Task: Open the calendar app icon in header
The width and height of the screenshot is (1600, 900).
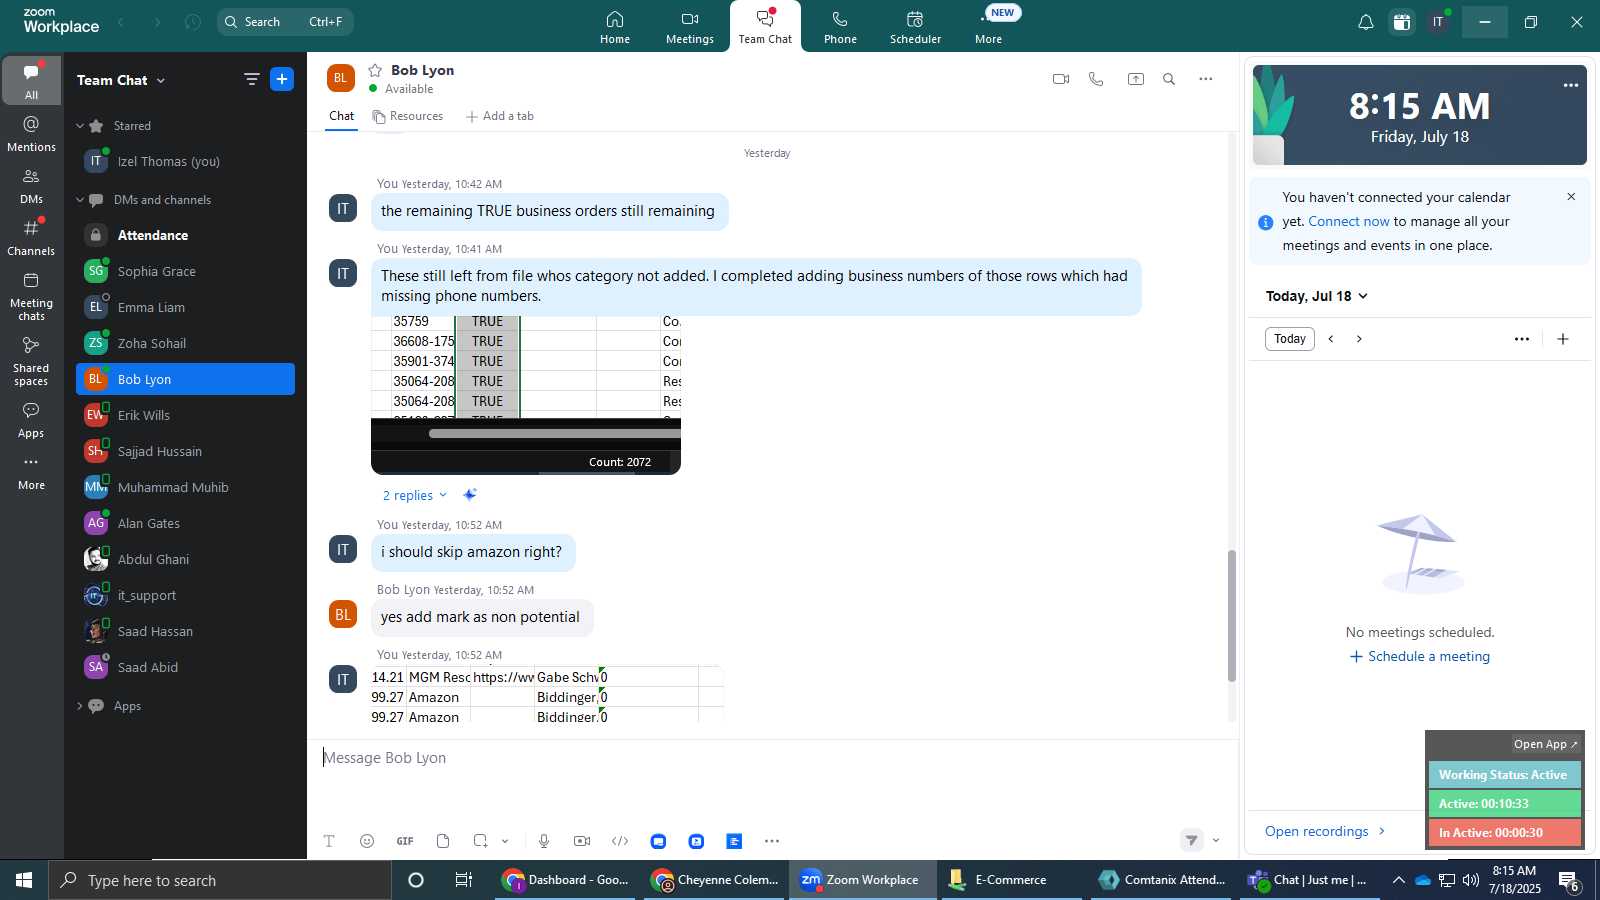Action: click(1402, 22)
